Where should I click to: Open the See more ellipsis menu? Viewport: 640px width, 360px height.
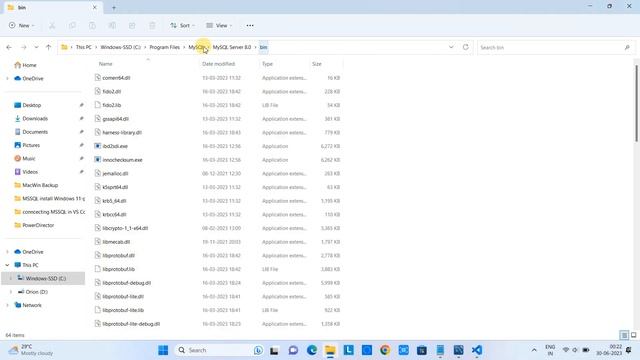pos(250,25)
